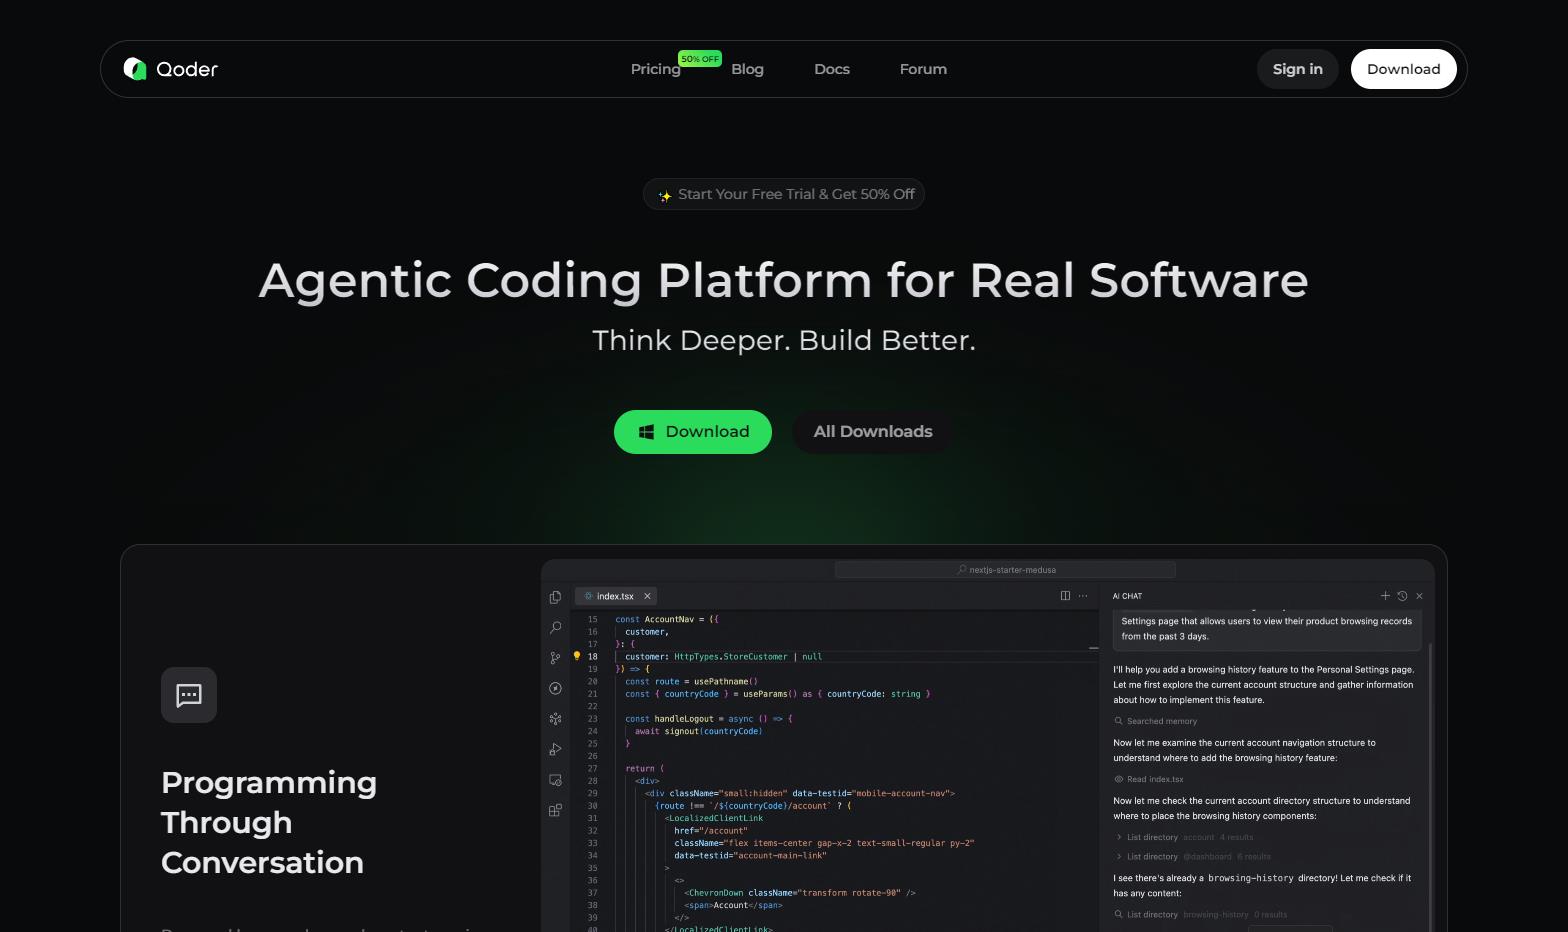The height and width of the screenshot is (932, 1568).
Task: Click the All Downloads button
Action: point(872,432)
